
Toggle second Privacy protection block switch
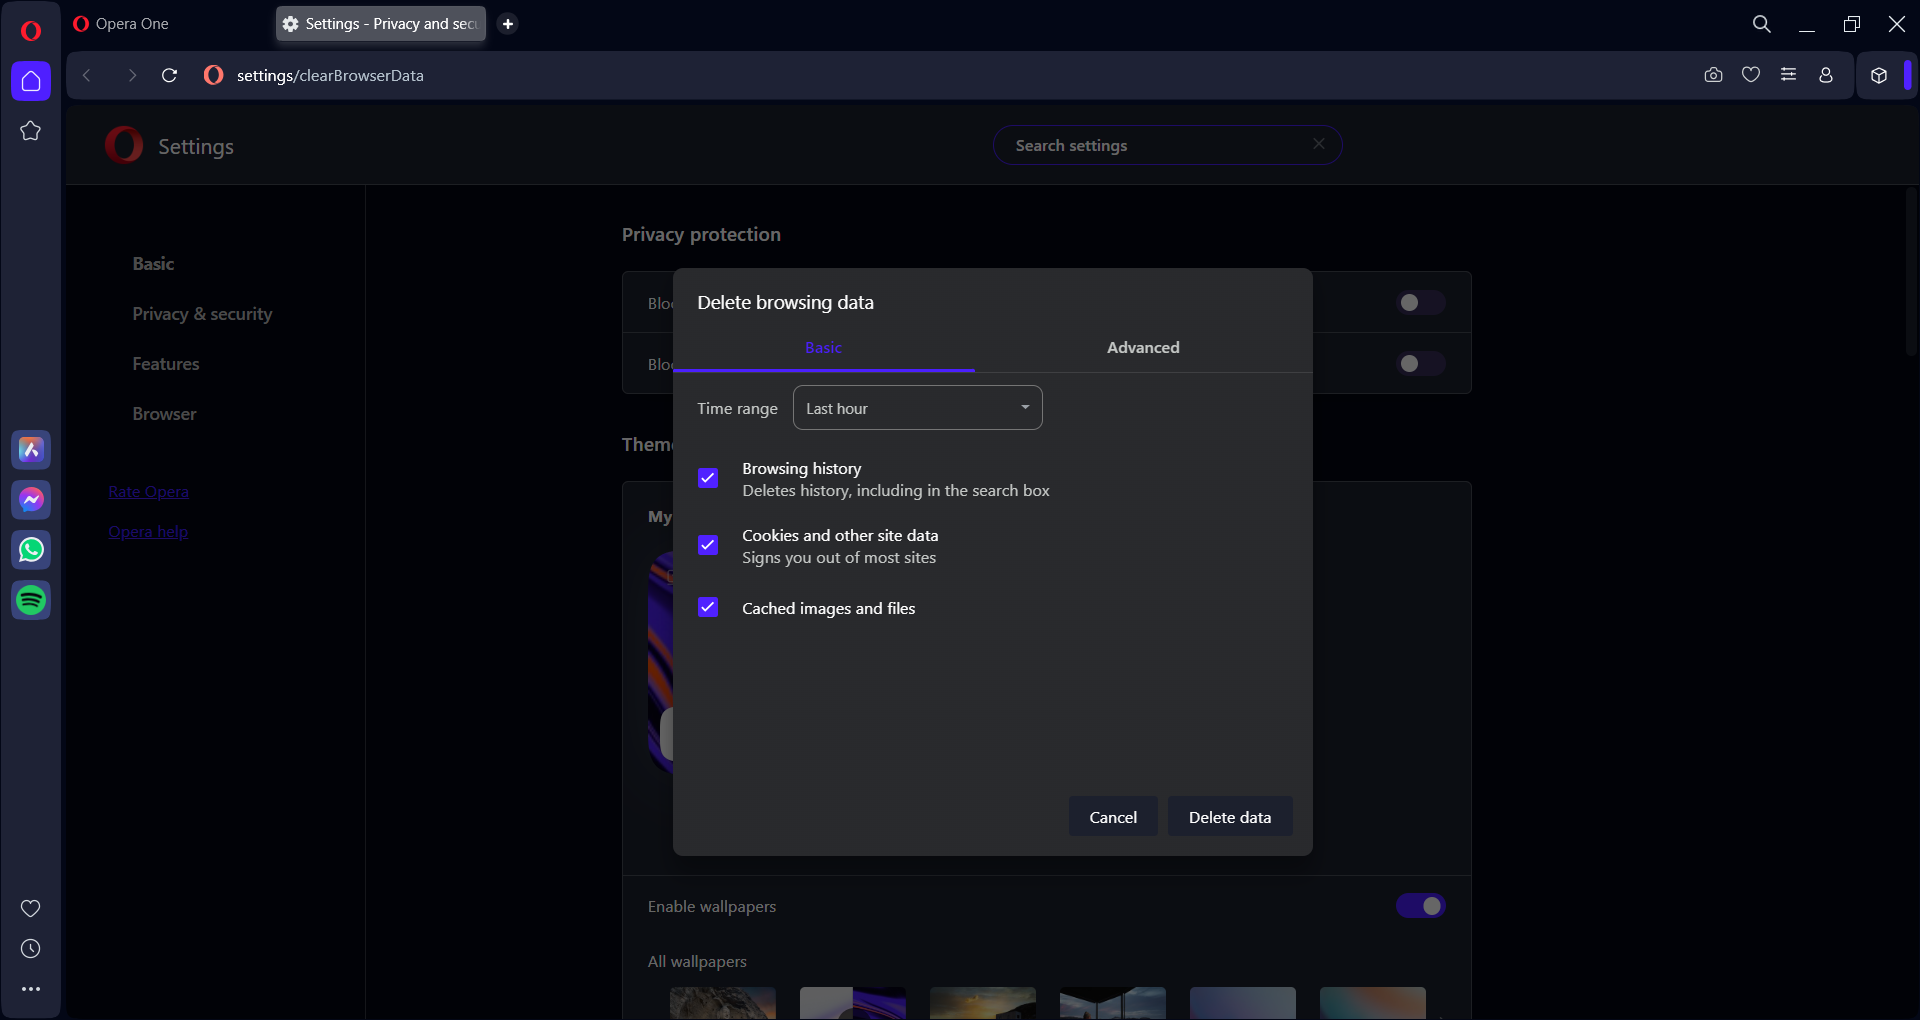[1421, 364]
